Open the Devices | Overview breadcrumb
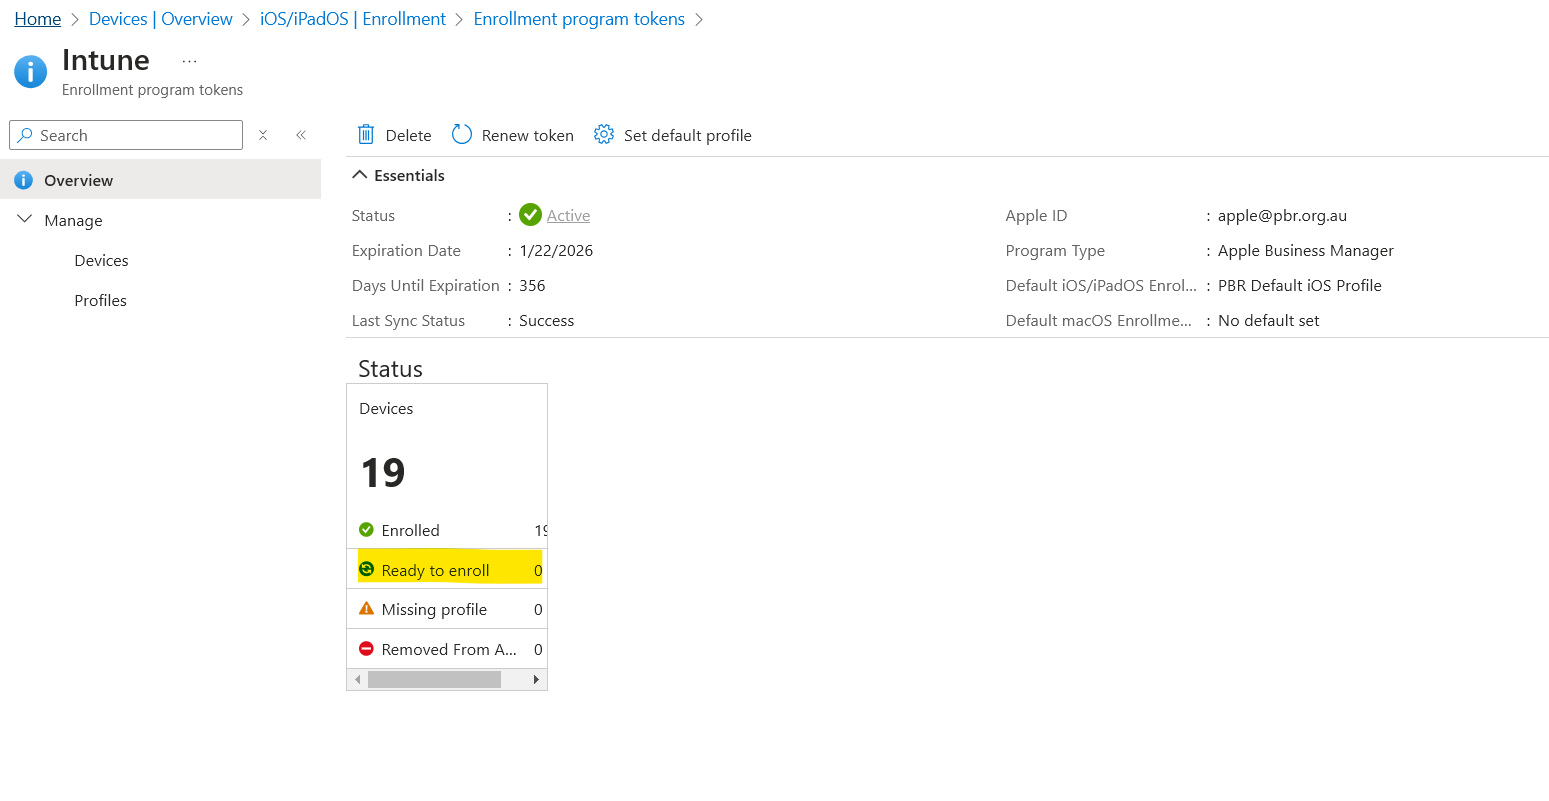 tap(160, 19)
